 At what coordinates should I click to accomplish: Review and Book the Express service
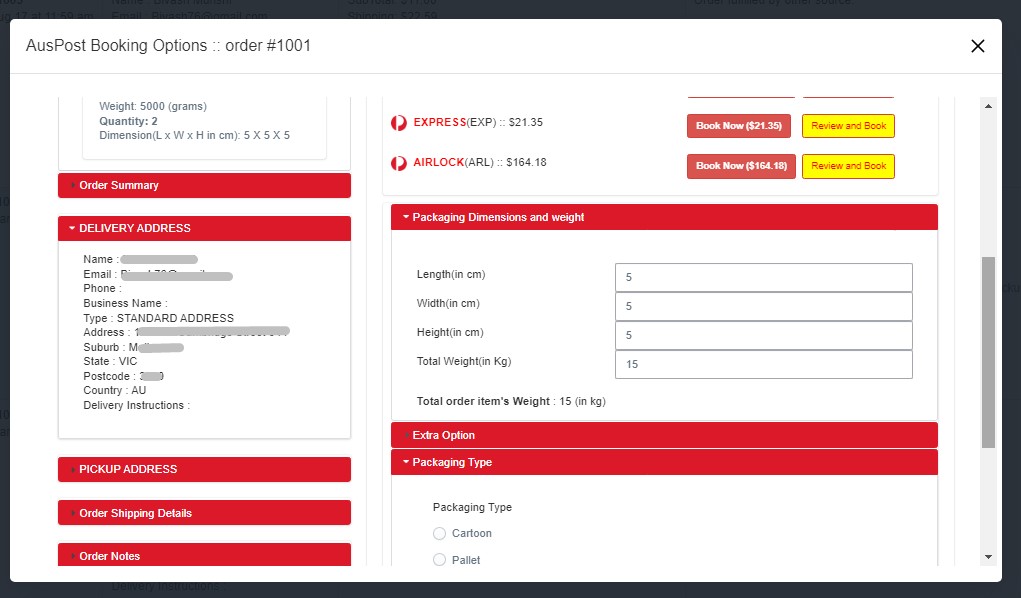click(848, 126)
